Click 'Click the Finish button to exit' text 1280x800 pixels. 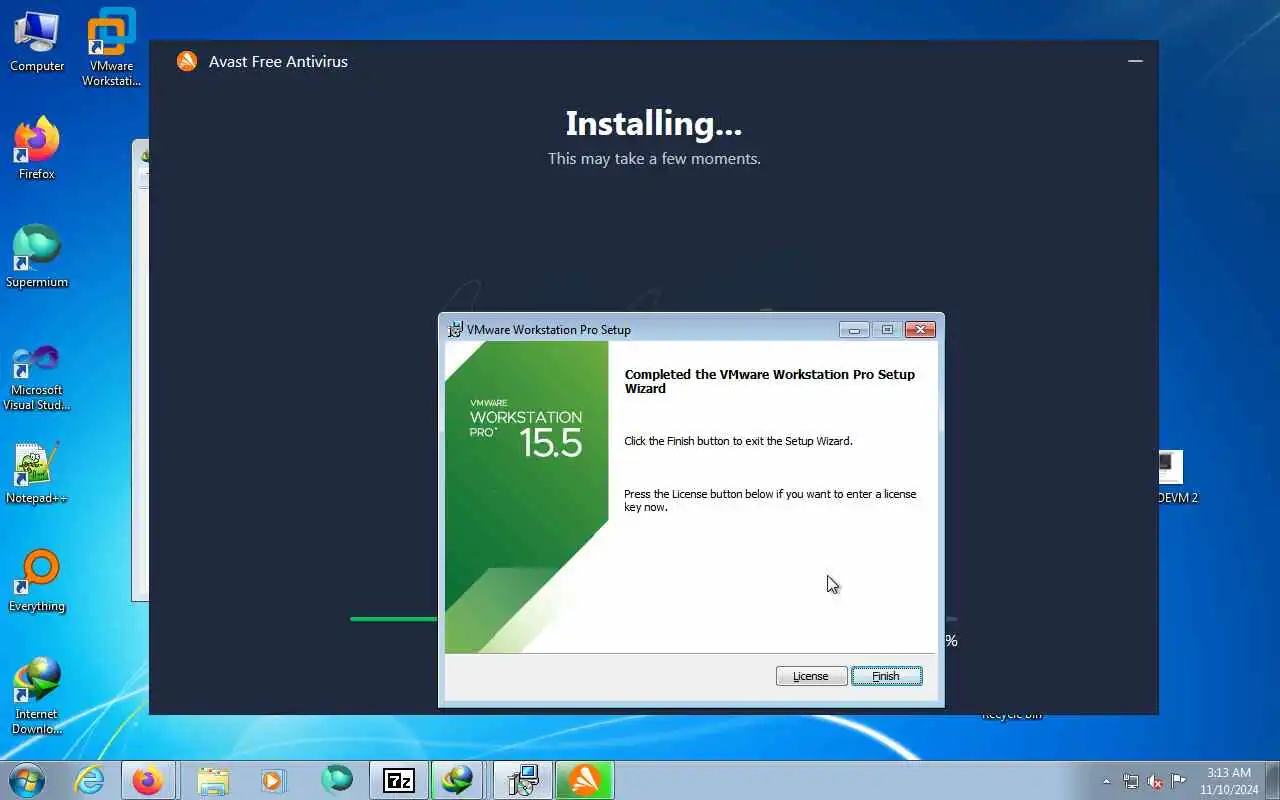pos(738,441)
